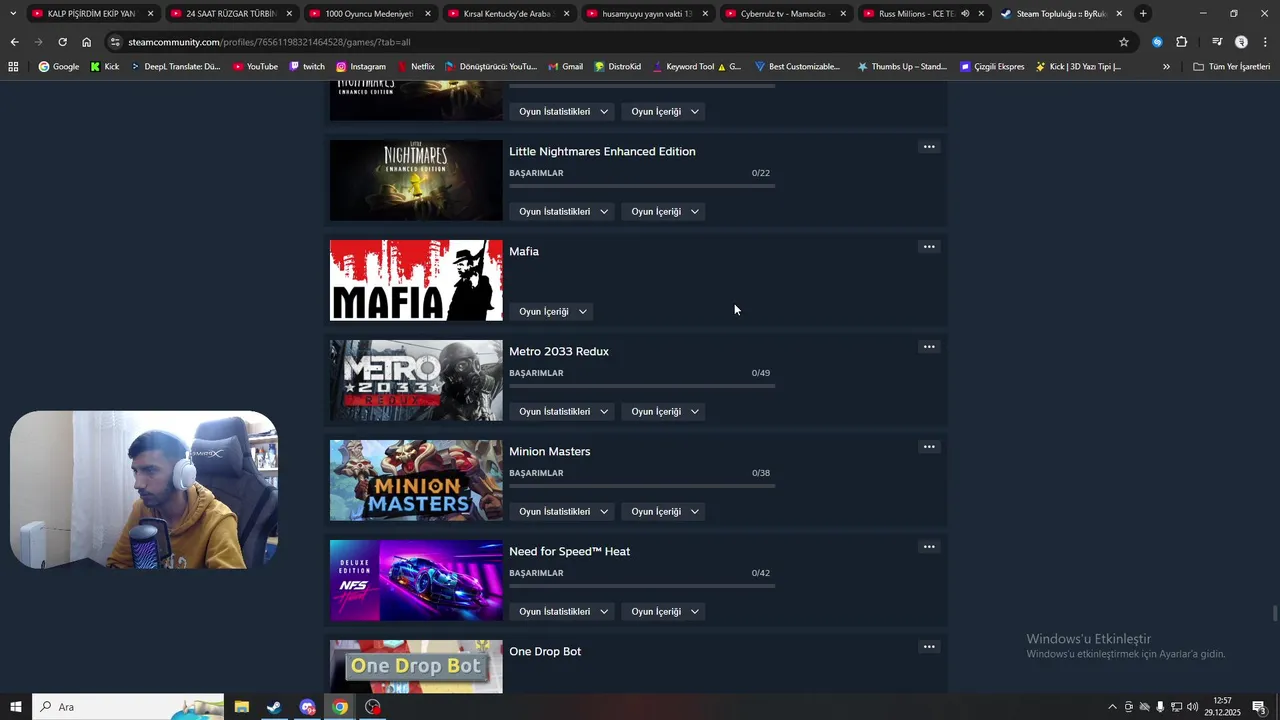Mute the Russ Millions tab audio icon
This screenshot has width=1280, height=720.
(965, 14)
